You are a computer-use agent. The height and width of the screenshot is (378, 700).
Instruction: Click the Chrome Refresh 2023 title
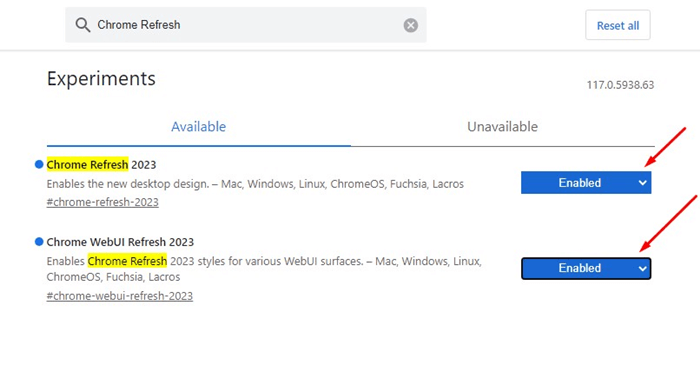coord(101,165)
